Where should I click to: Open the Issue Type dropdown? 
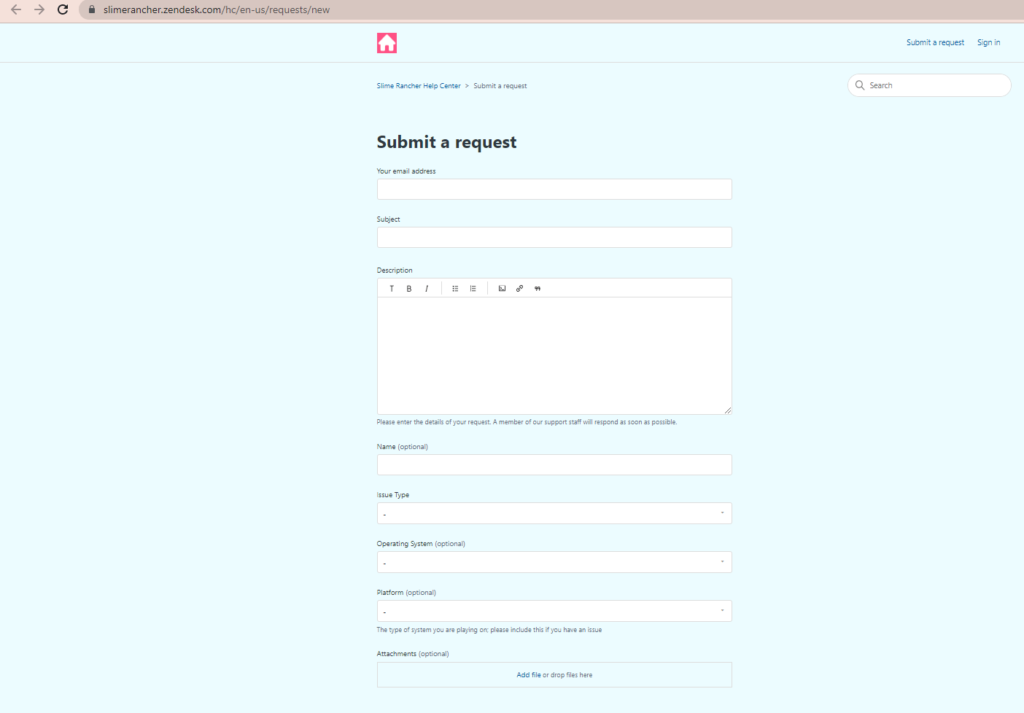(x=554, y=513)
